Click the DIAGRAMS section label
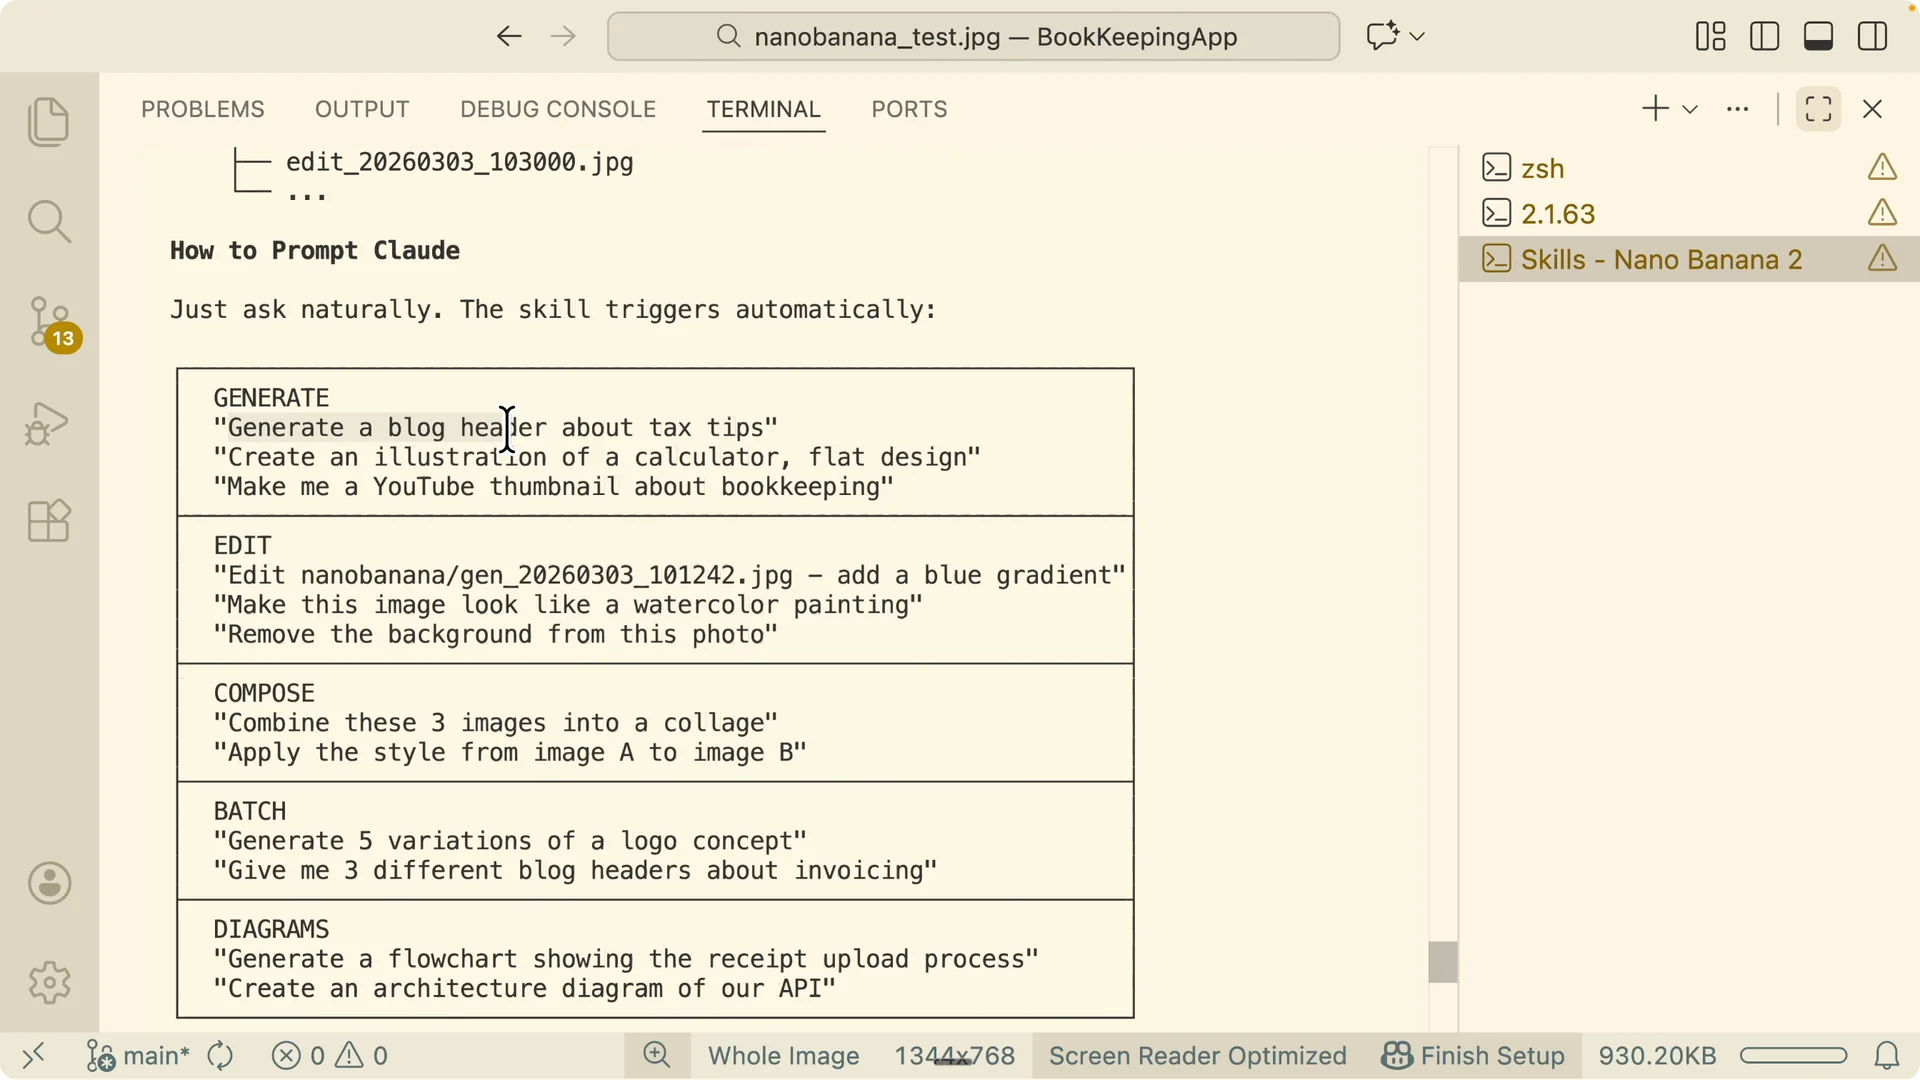 pos(271,930)
